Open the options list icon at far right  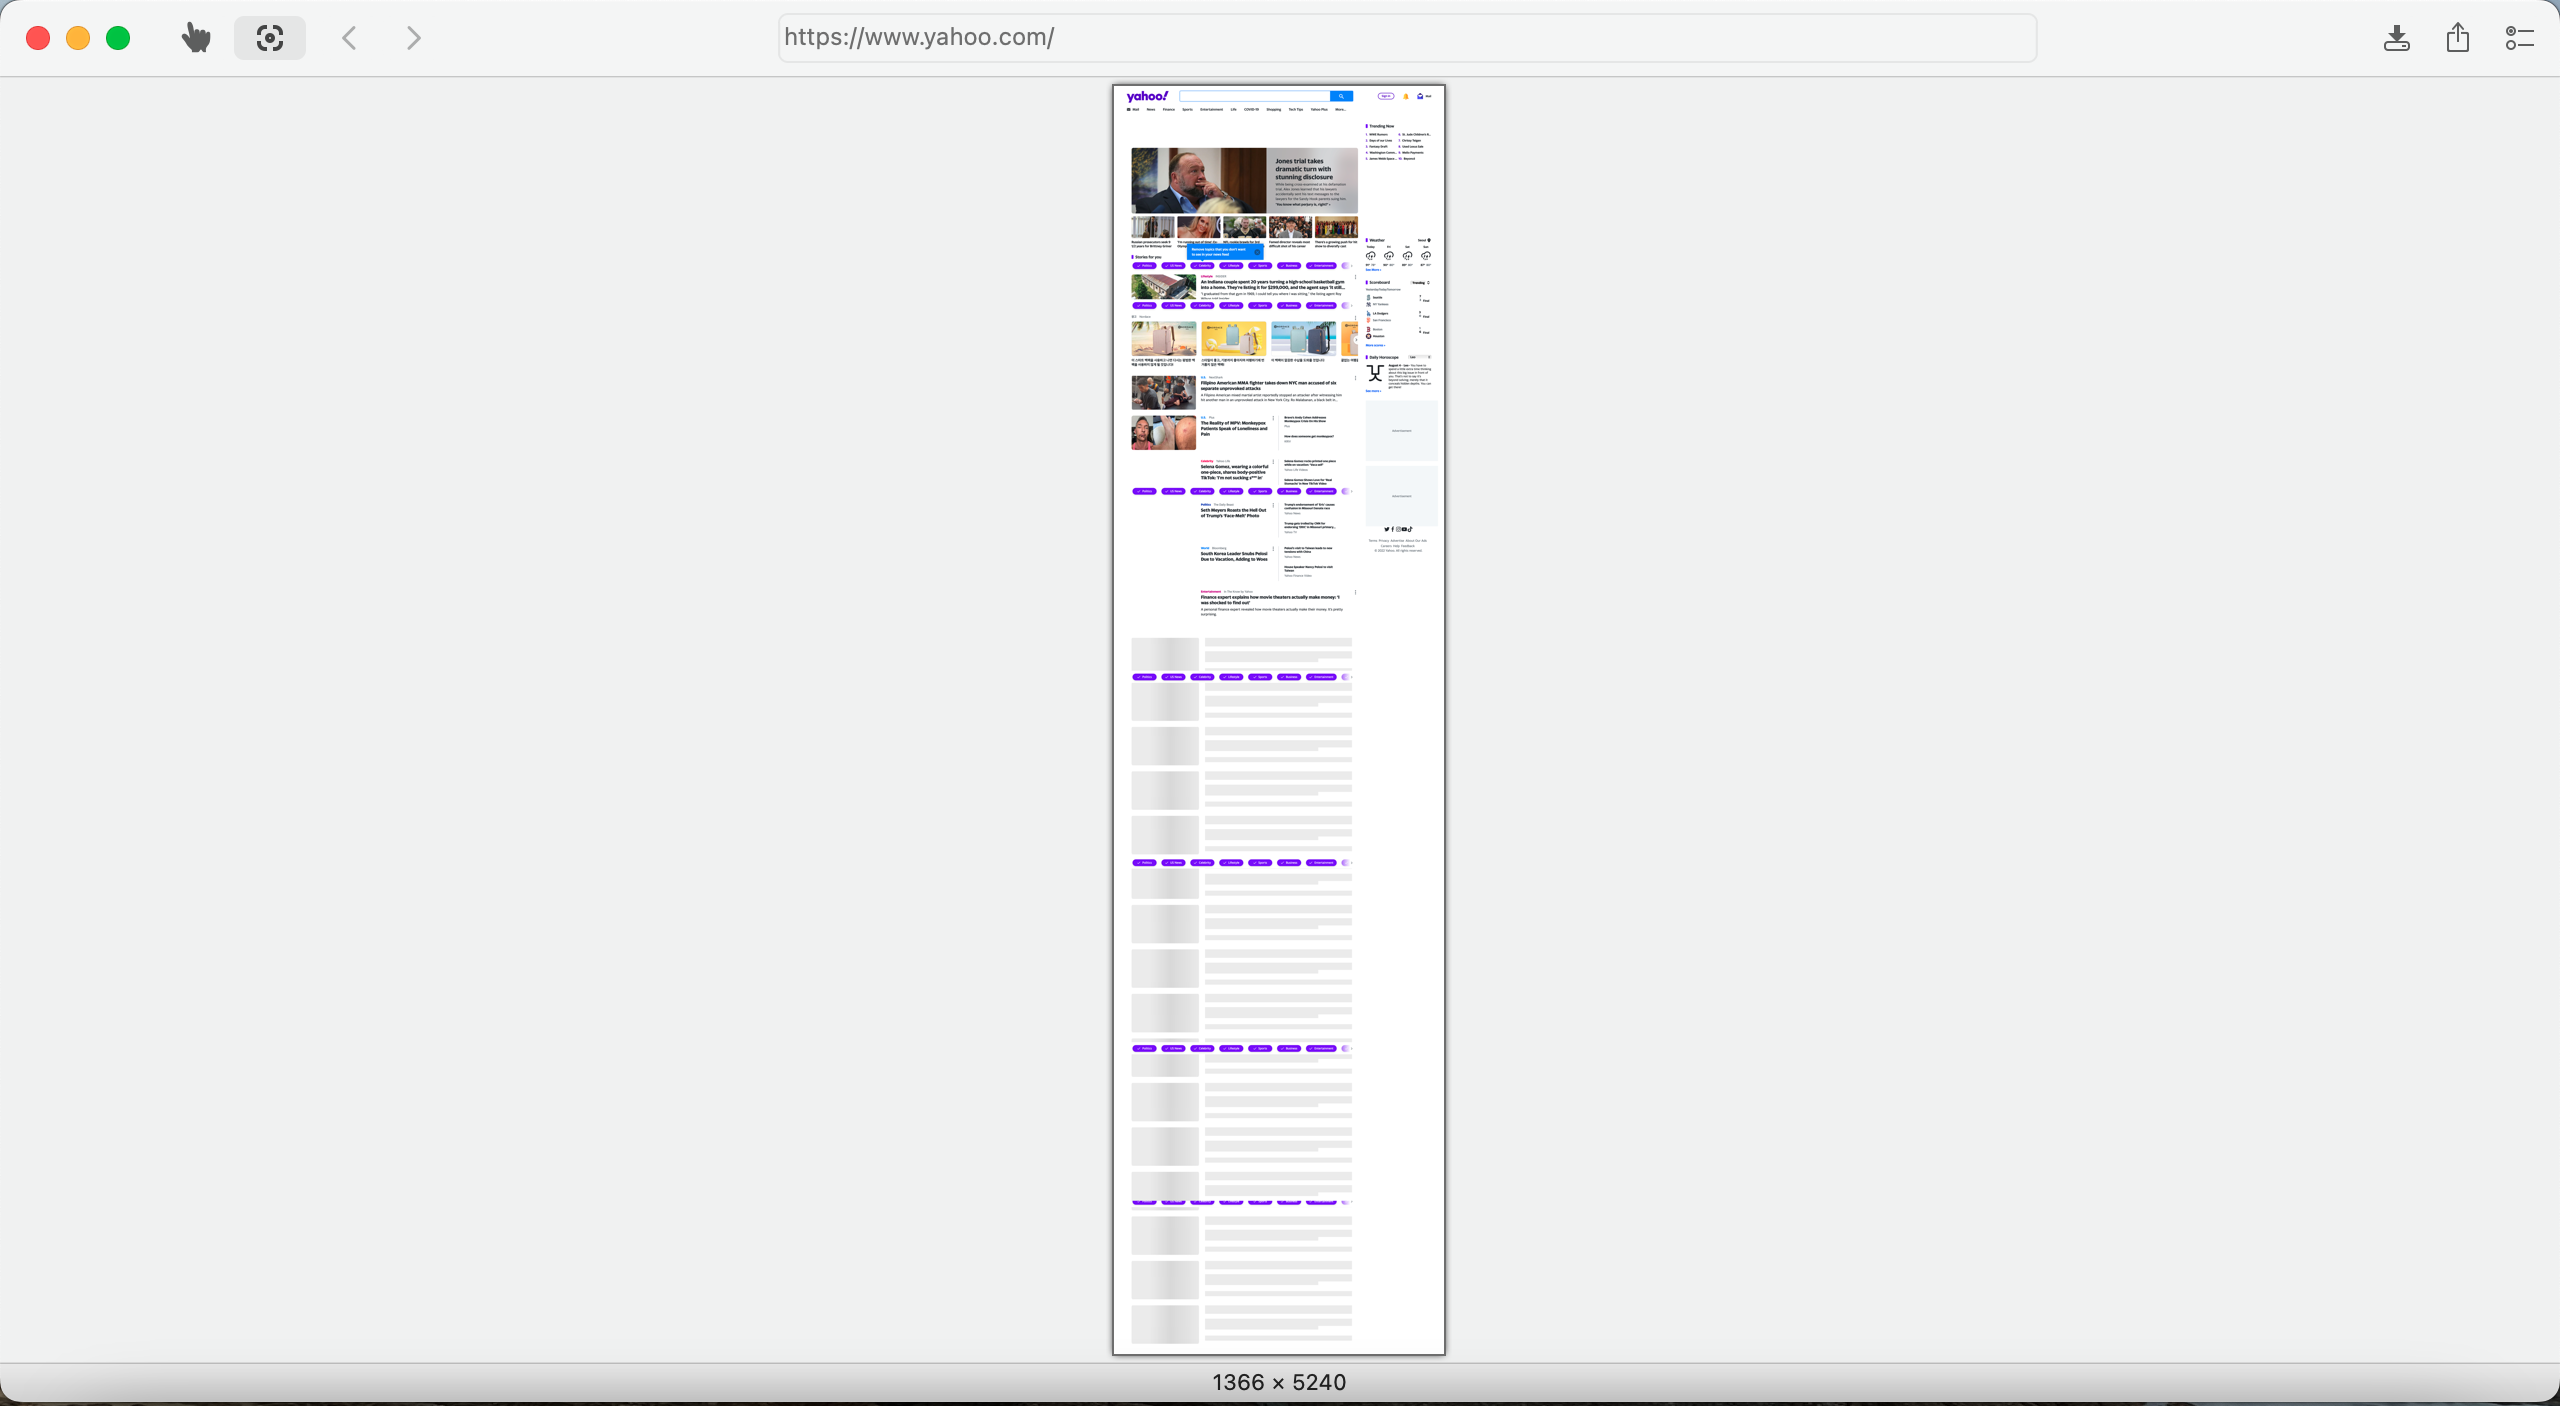click(2519, 38)
